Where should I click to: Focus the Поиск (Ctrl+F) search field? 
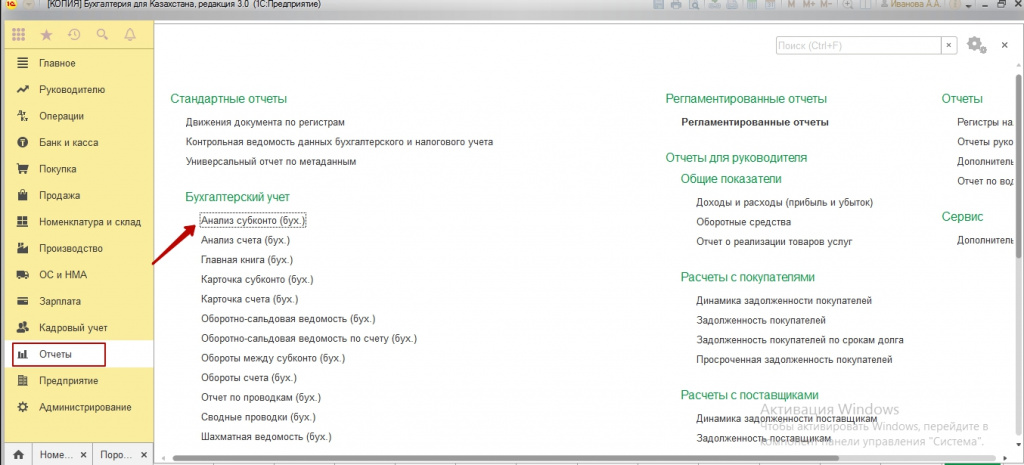(x=858, y=45)
